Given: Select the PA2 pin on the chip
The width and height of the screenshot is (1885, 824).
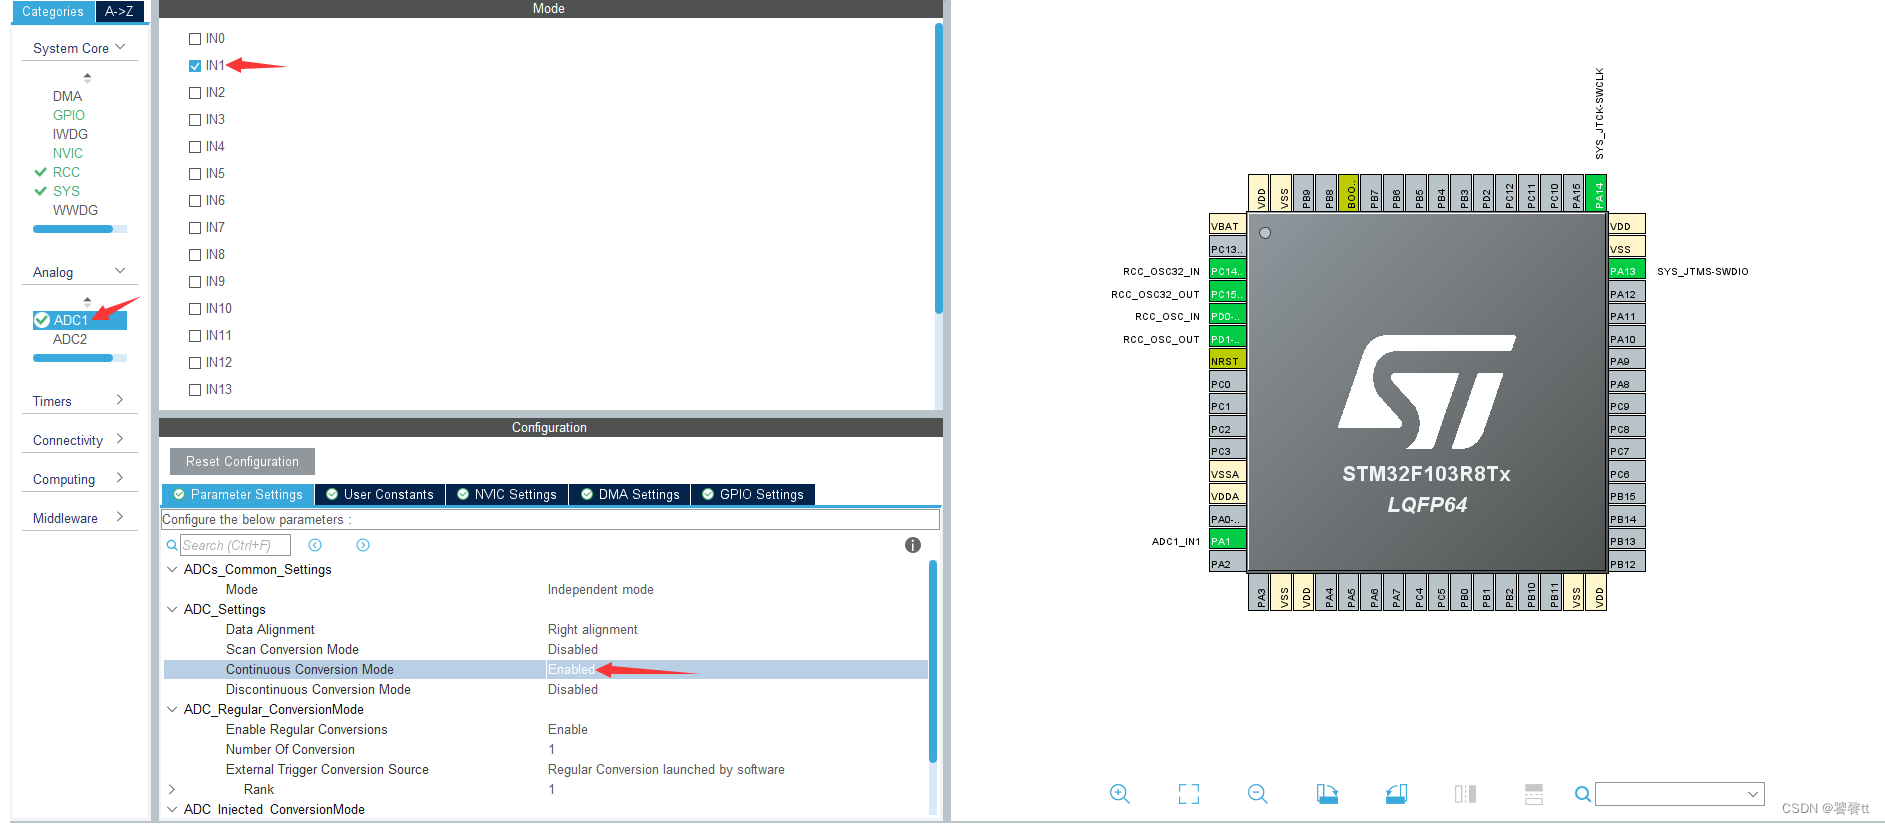Looking at the screenshot, I should 1227,564.
